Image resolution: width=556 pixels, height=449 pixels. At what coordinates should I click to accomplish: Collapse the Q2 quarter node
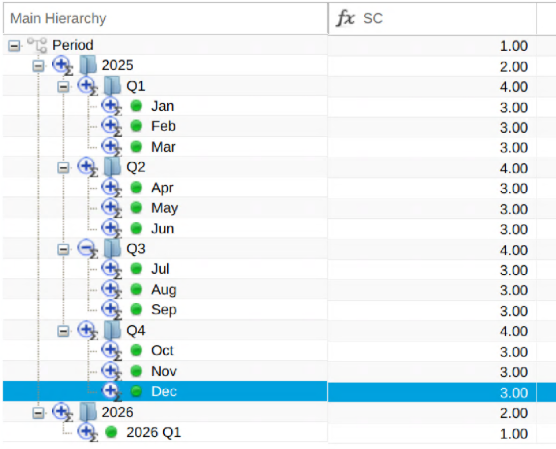(63, 168)
